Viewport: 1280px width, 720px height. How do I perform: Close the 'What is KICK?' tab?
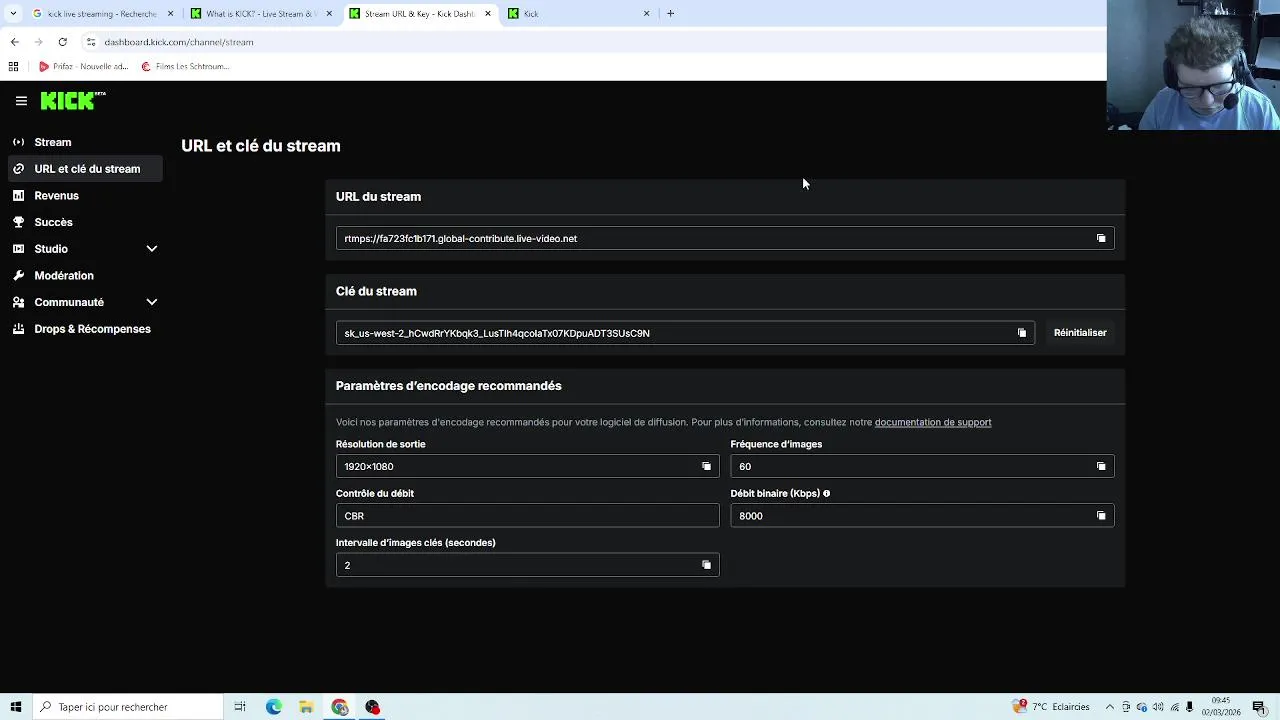(x=329, y=14)
